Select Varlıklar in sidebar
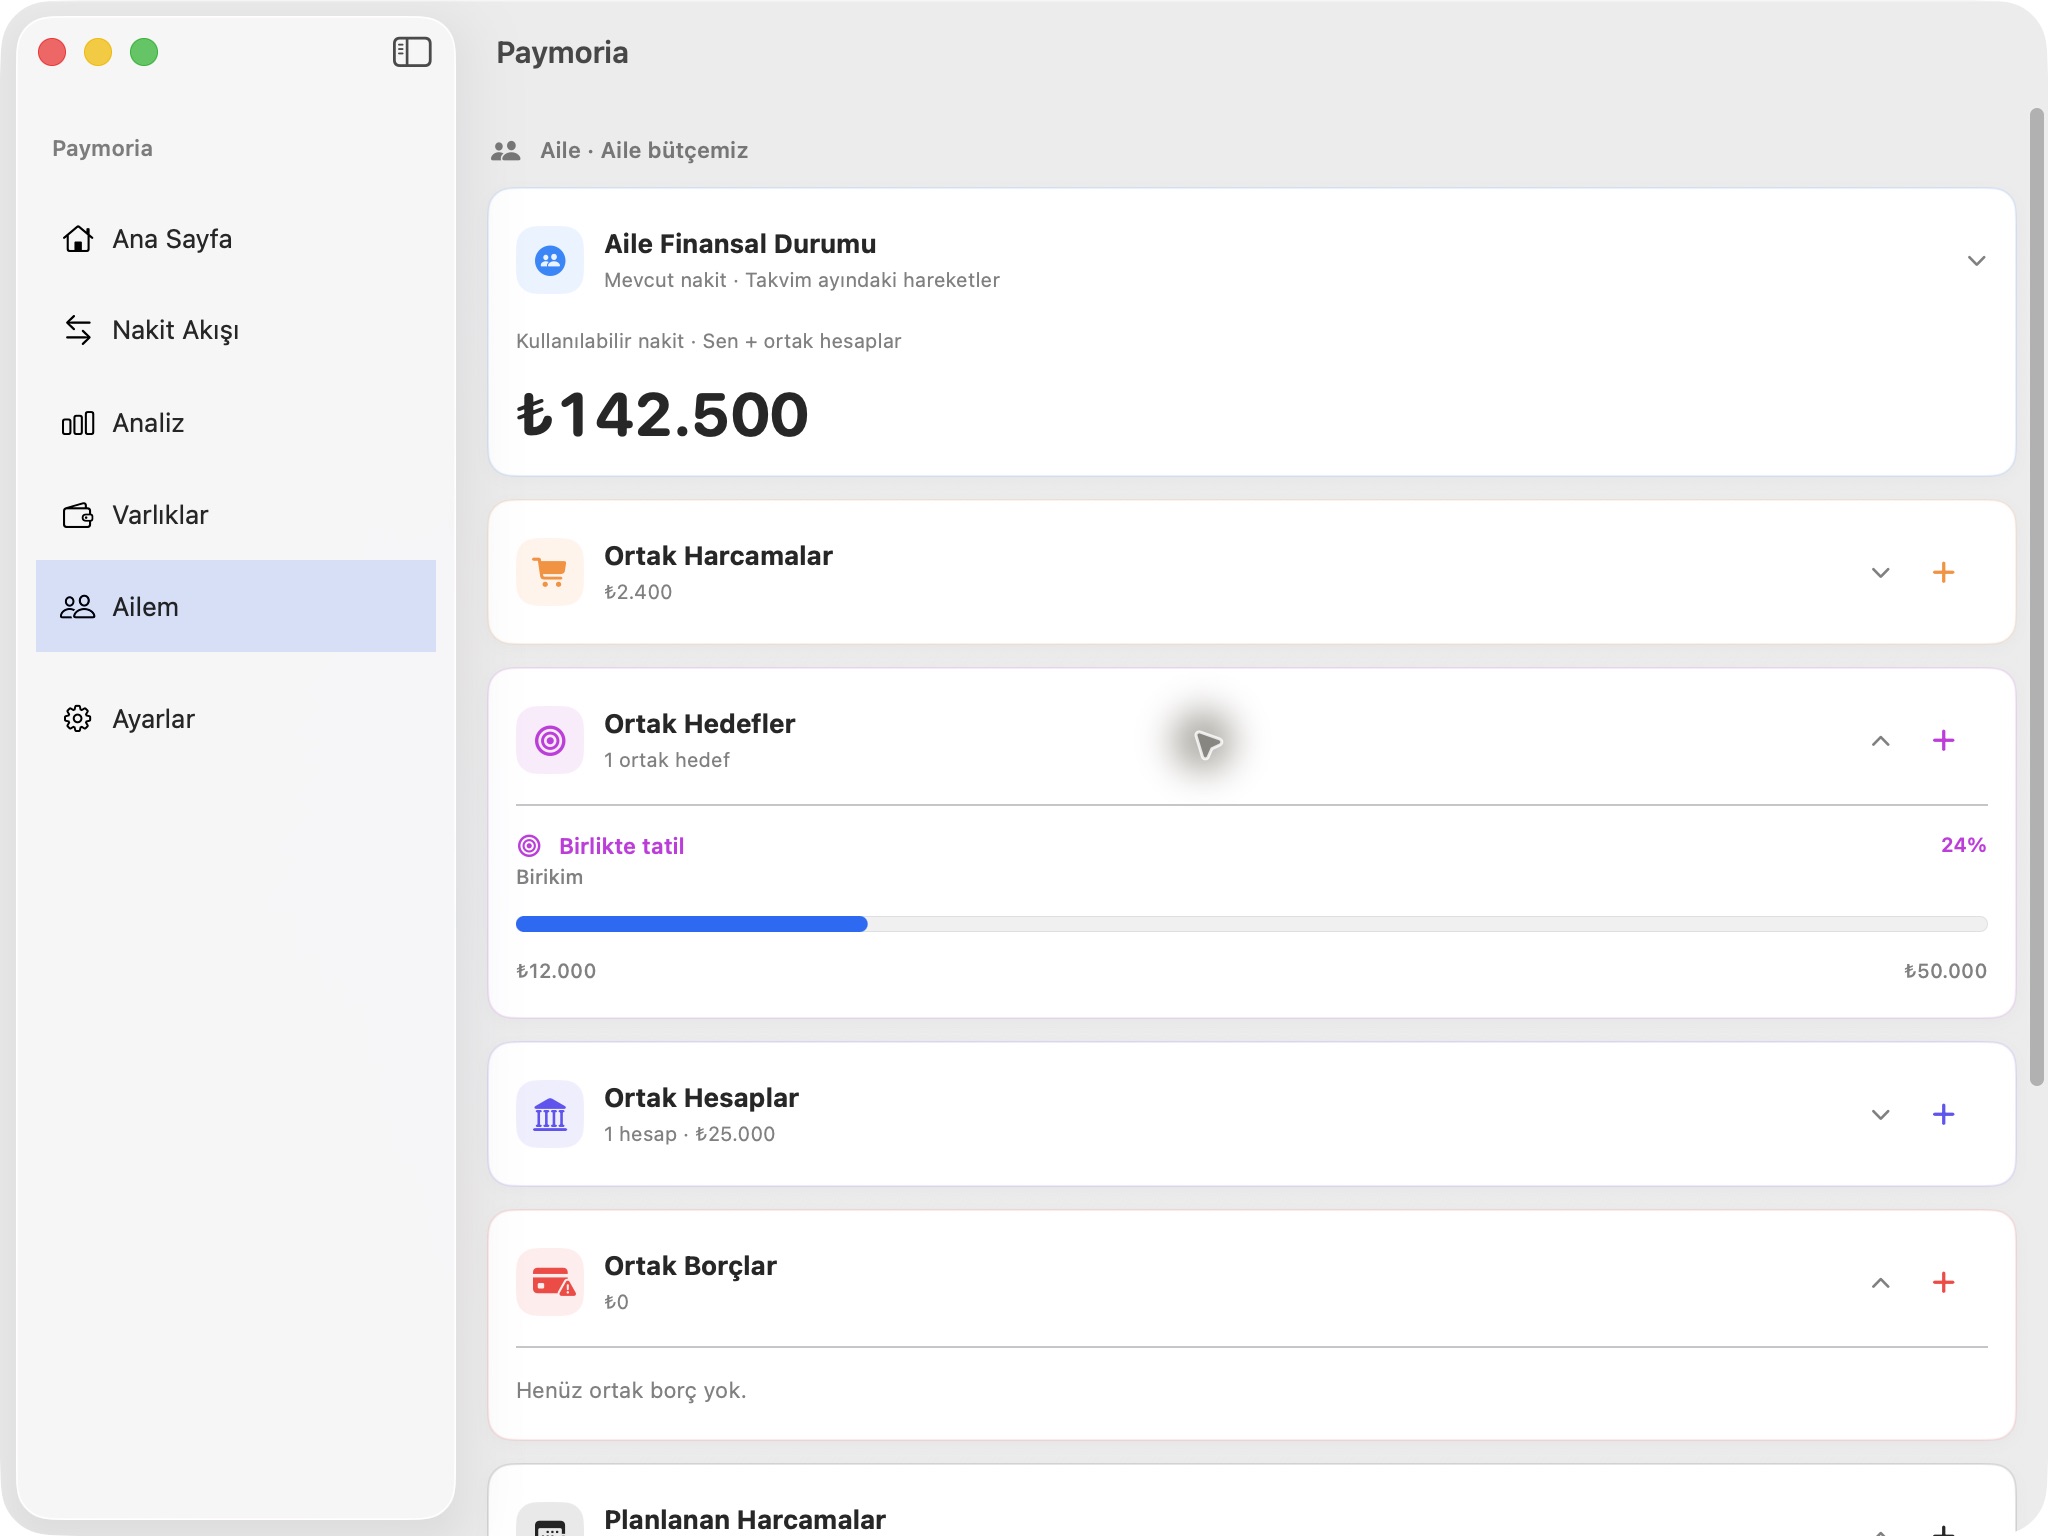 (236, 515)
